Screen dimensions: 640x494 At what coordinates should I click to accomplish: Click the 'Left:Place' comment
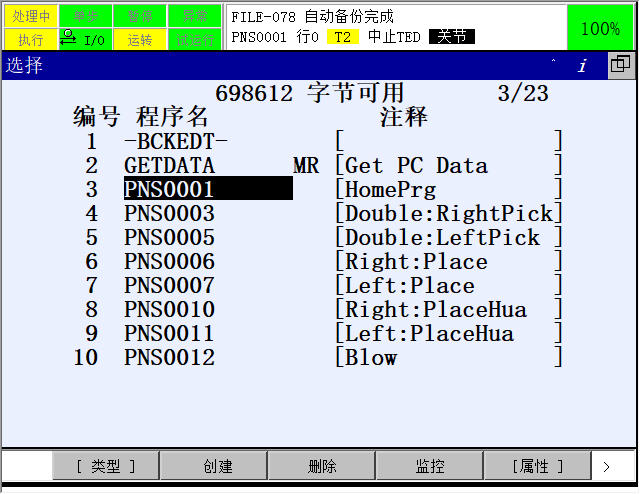410,285
